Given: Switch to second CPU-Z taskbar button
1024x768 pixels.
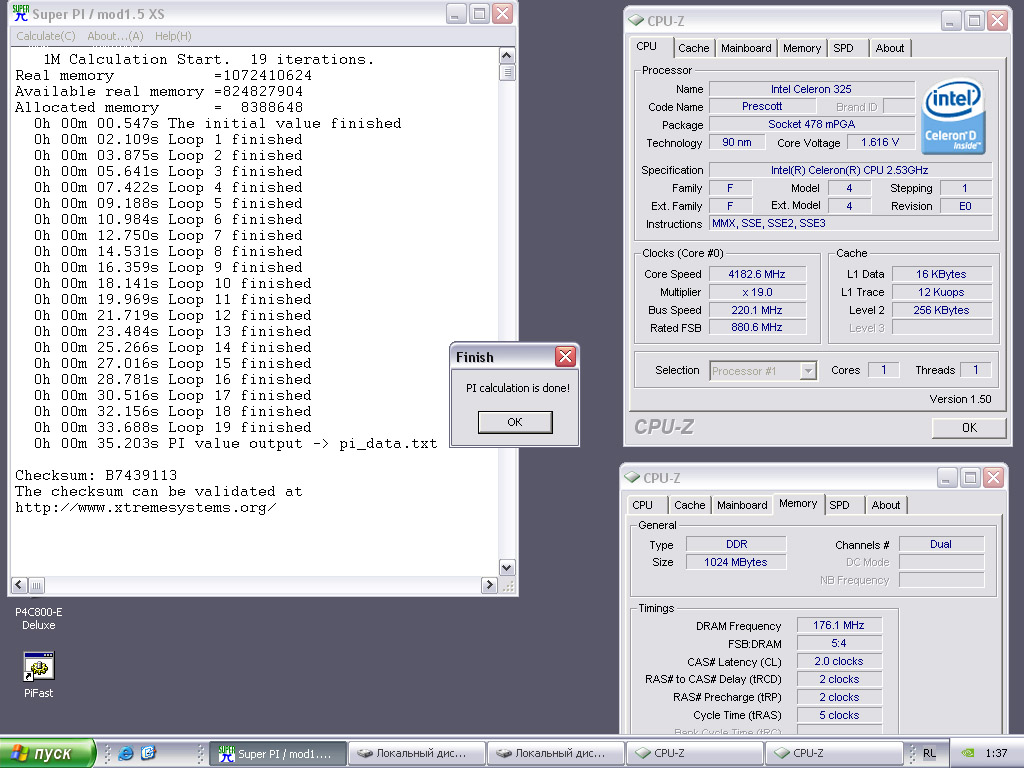Looking at the screenshot, I should pyautogui.click(x=834, y=754).
